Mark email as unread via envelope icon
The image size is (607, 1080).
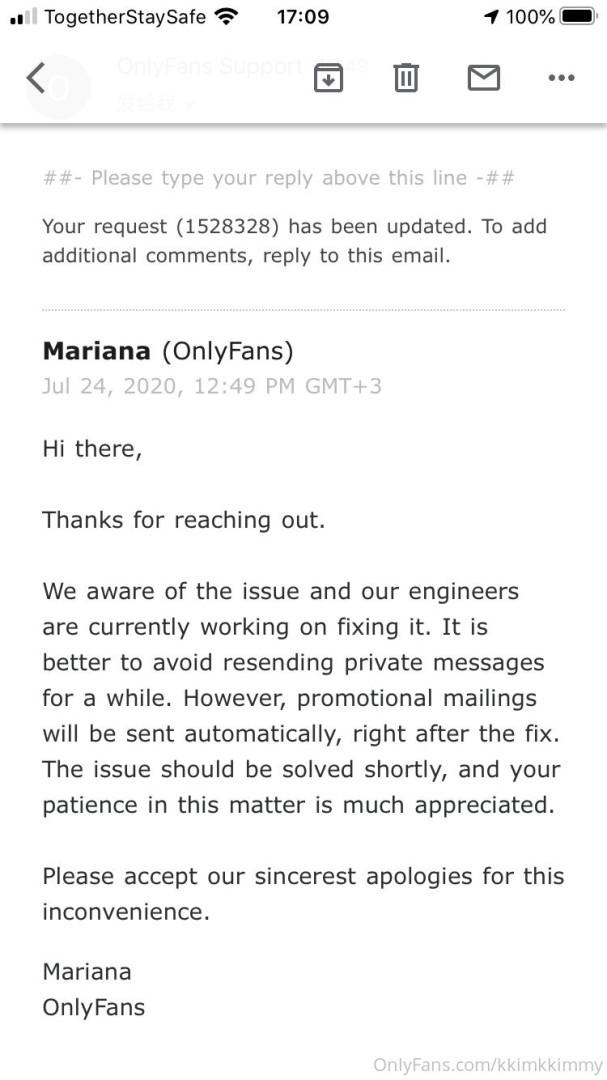point(484,77)
